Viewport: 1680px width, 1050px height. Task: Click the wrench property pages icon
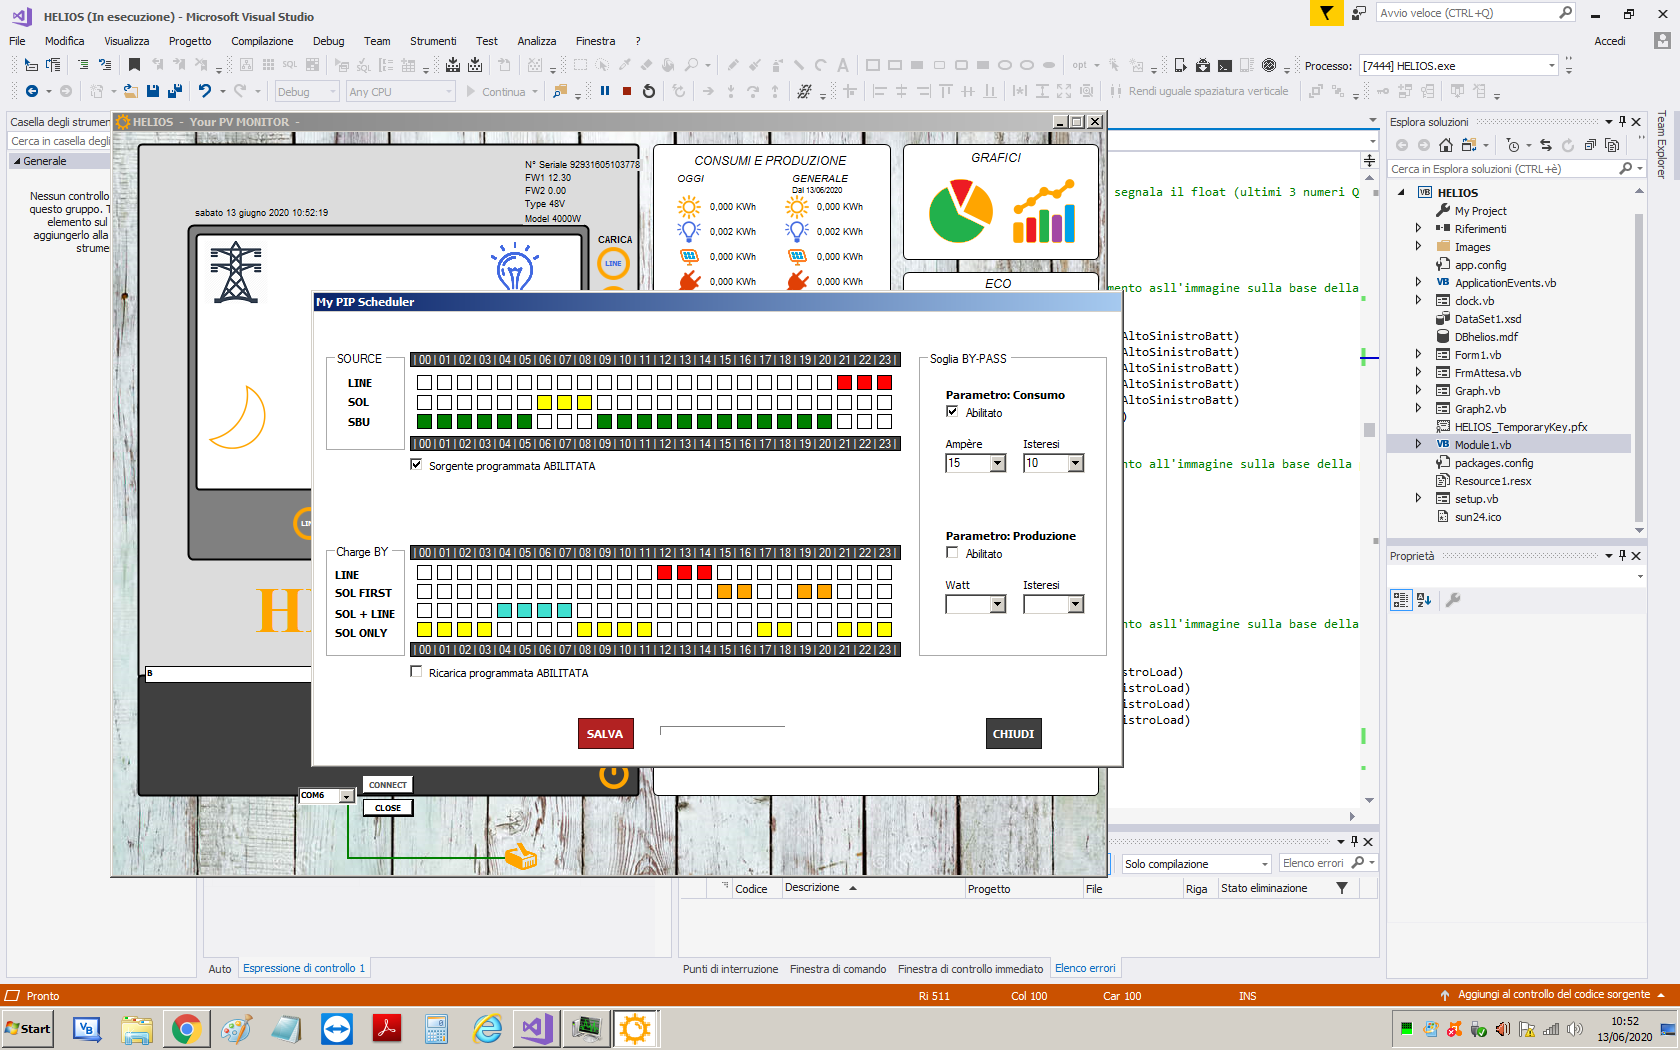coord(1453,600)
